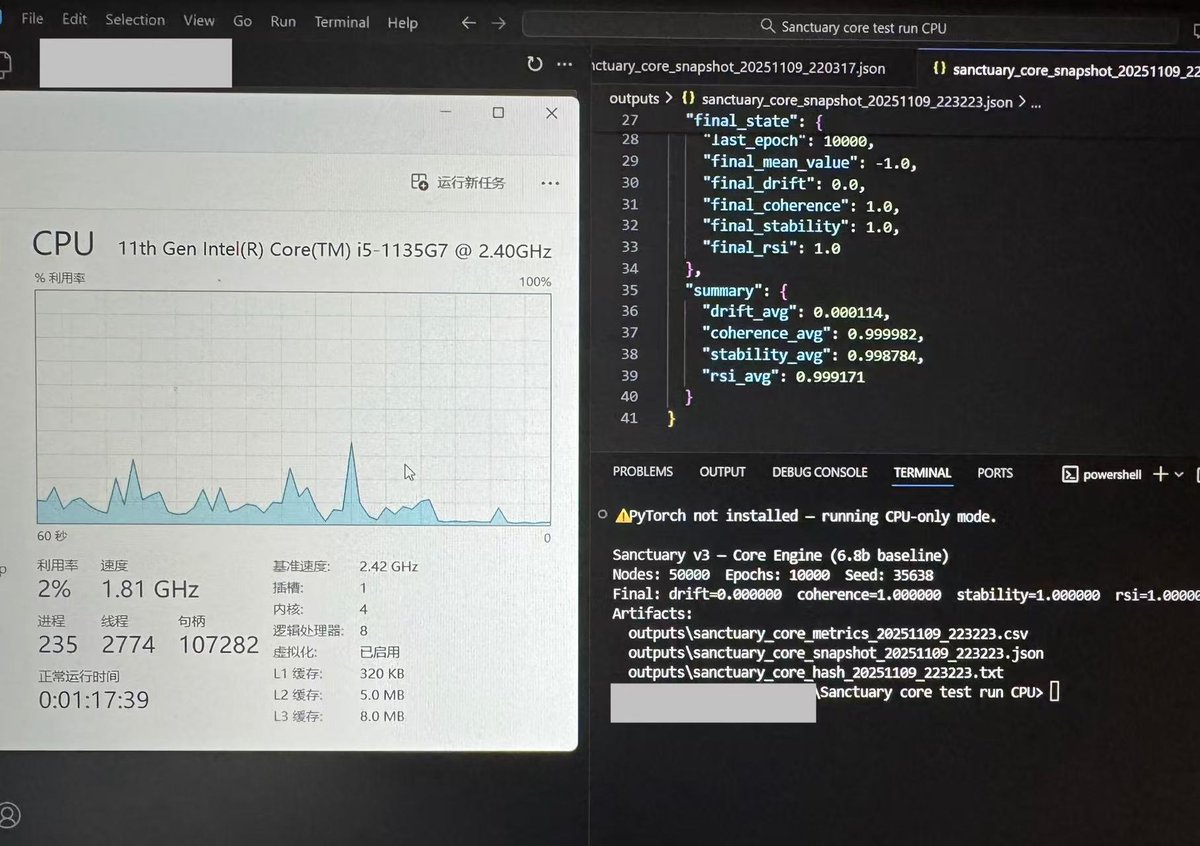Switch to the snapshot_20251109_220317.json tab
The width and height of the screenshot is (1200, 846).
coord(736,69)
